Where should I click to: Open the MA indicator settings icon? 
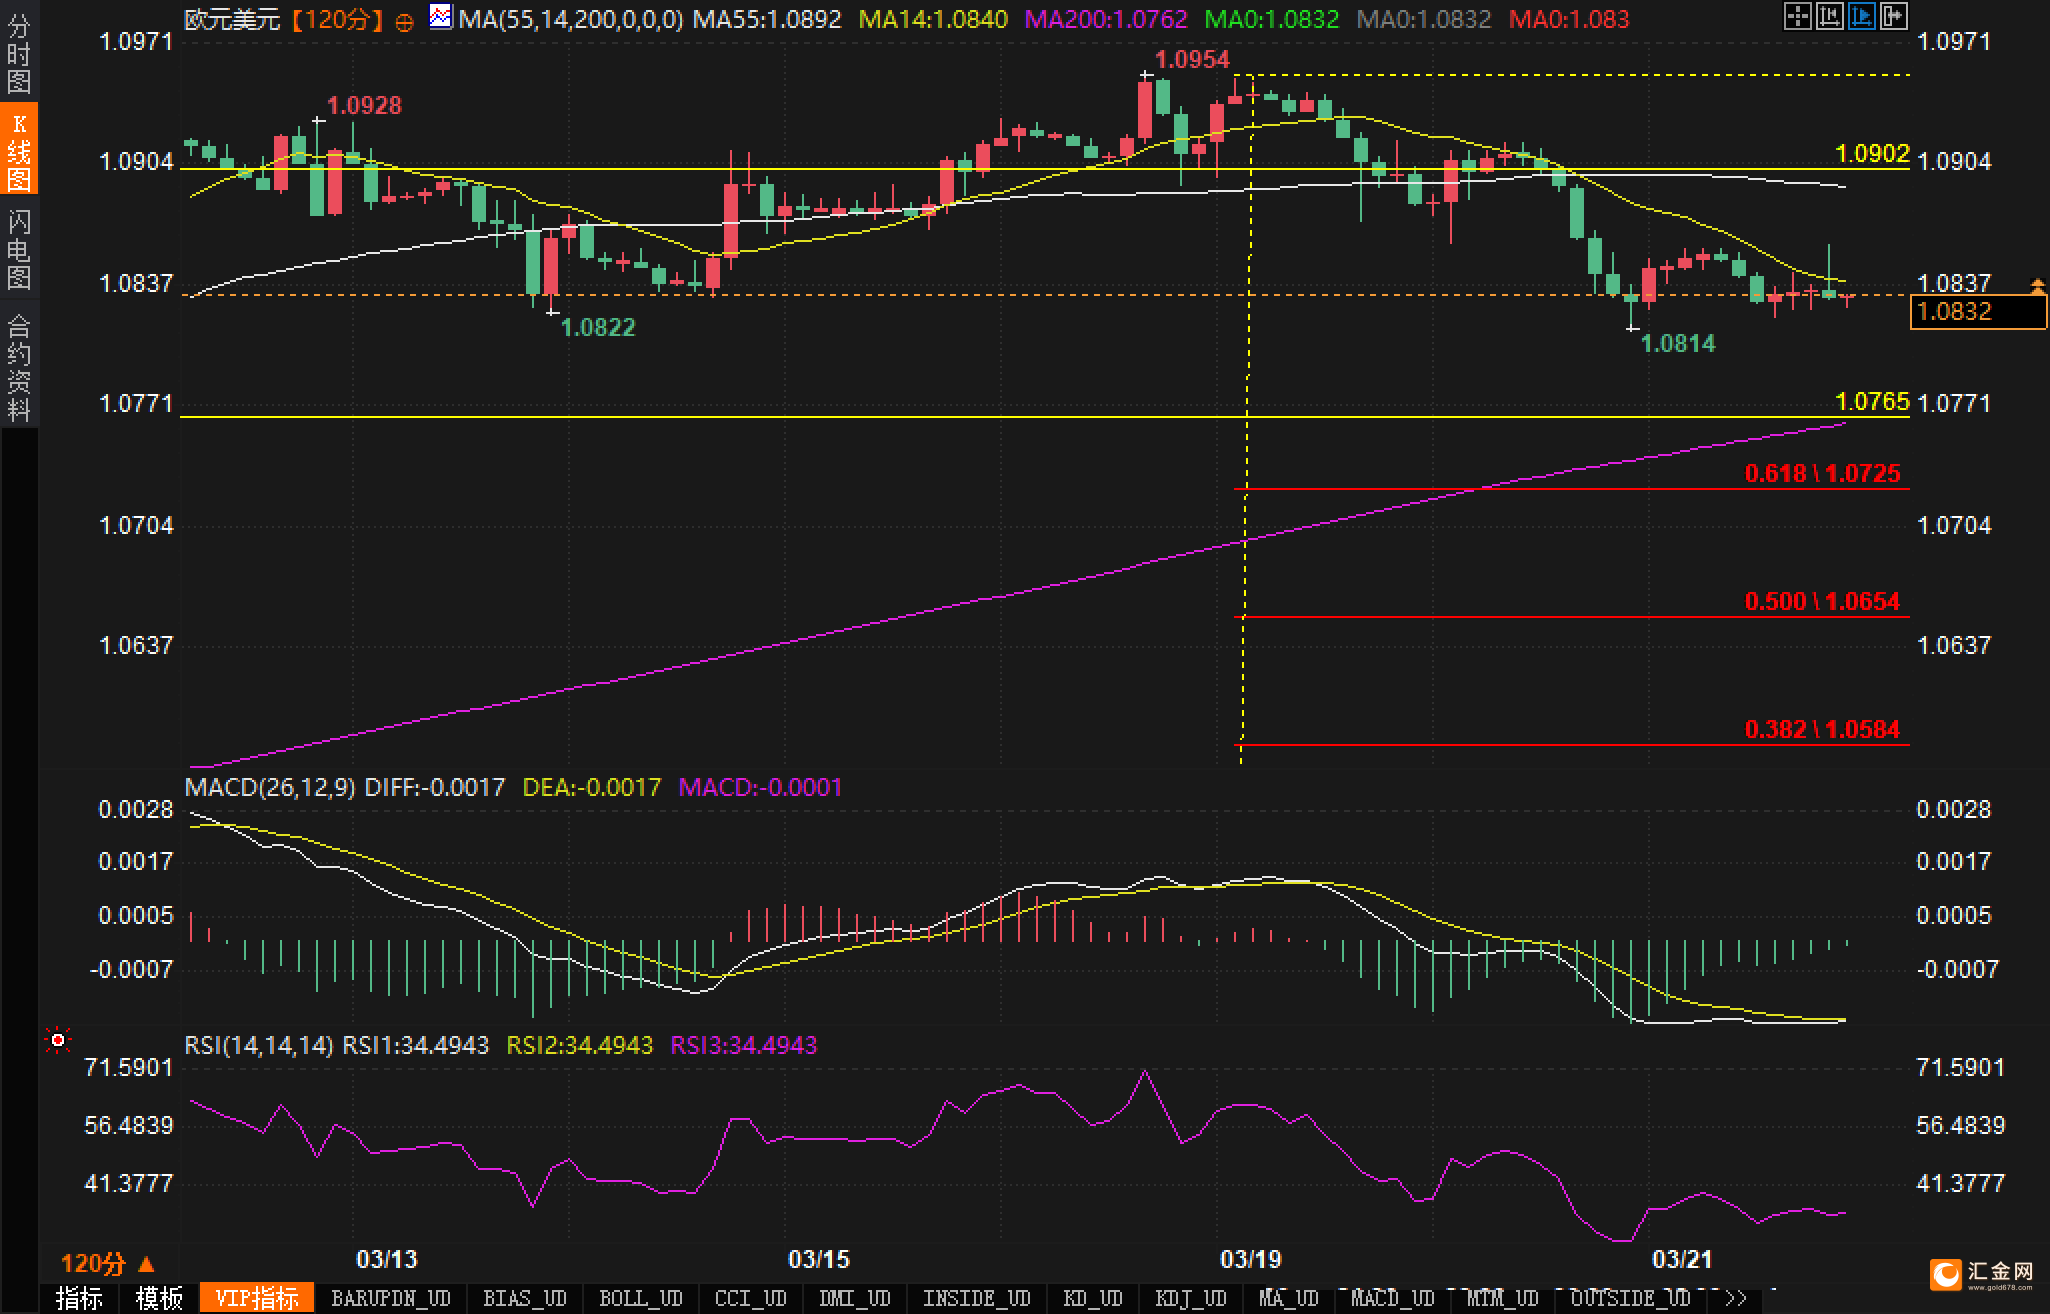point(439,15)
